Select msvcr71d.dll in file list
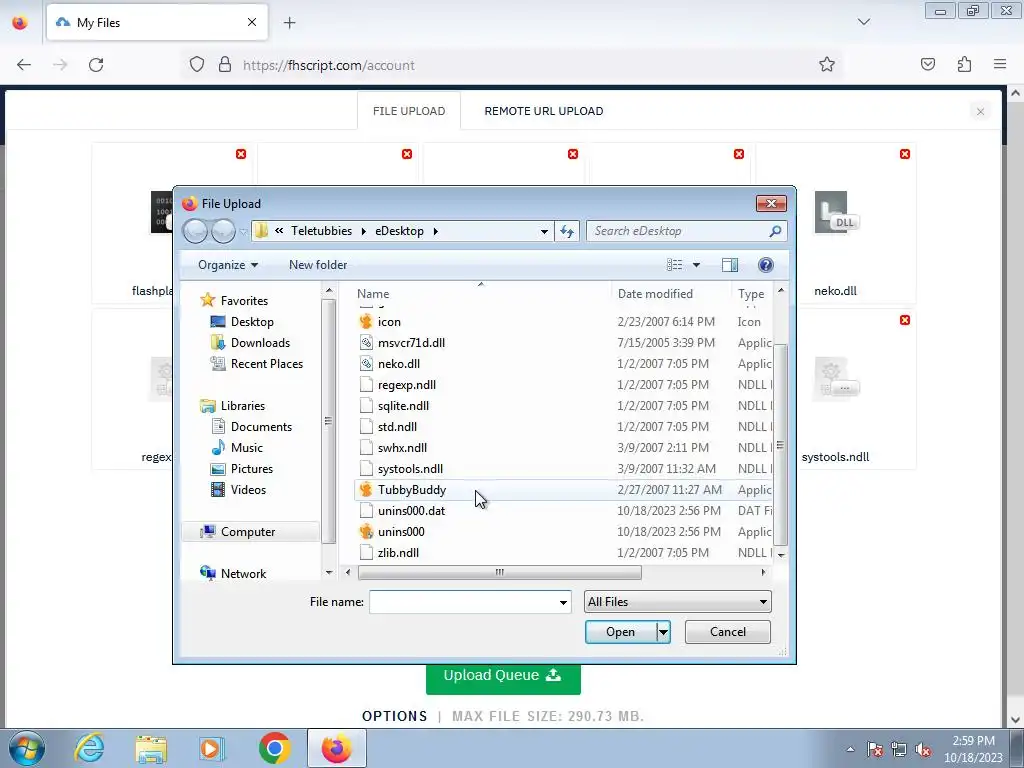The image size is (1024, 768). pyautogui.click(x=411, y=343)
